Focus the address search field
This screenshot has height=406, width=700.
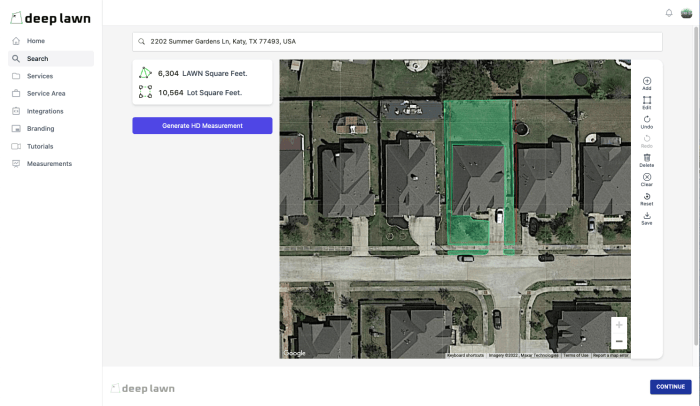[397, 42]
